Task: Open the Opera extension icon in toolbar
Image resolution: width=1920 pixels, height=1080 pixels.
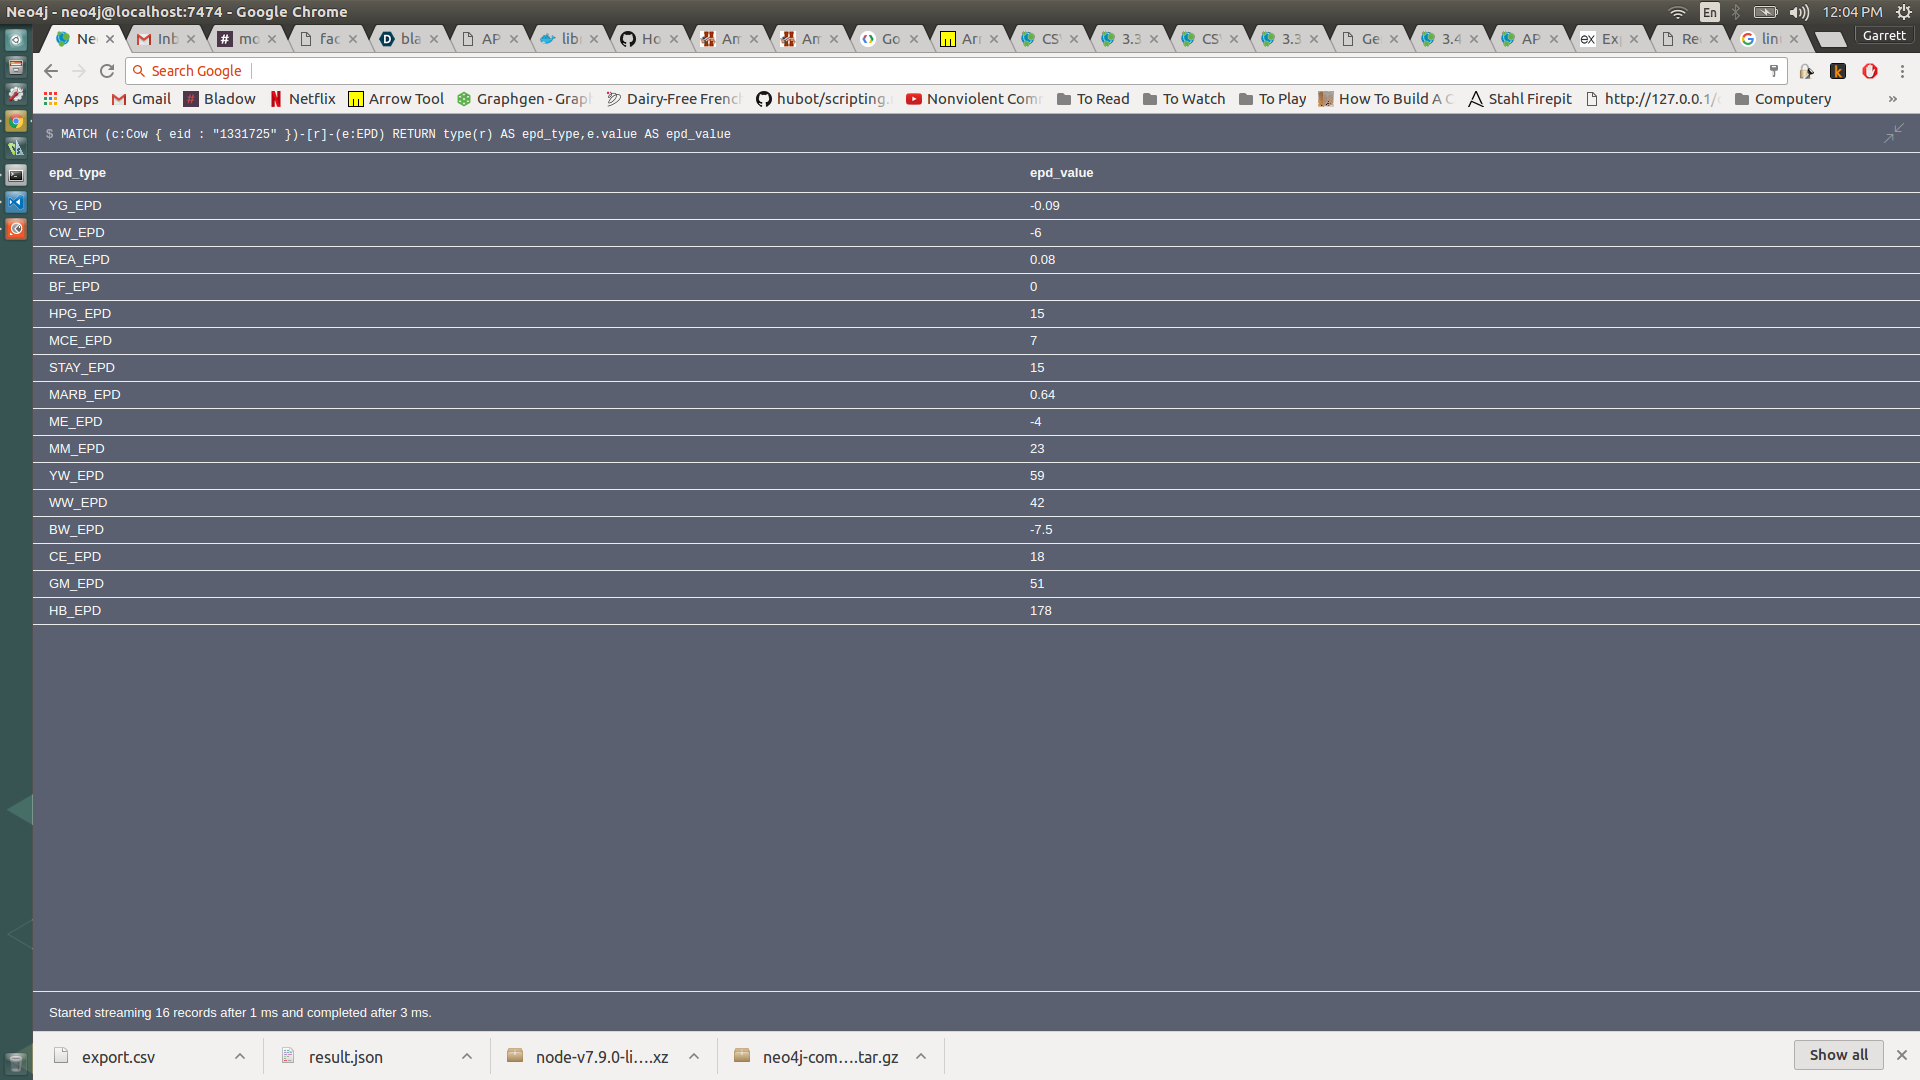Action: (x=1869, y=71)
